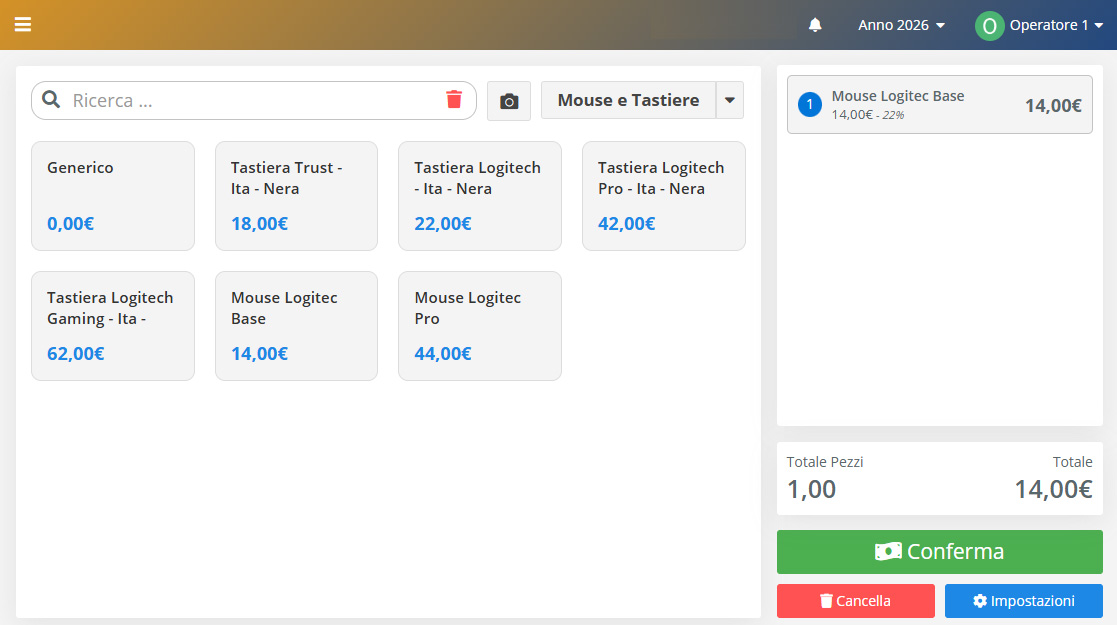Click the green Operatore avatar circle
The width and height of the screenshot is (1117, 625).
click(x=989, y=26)
